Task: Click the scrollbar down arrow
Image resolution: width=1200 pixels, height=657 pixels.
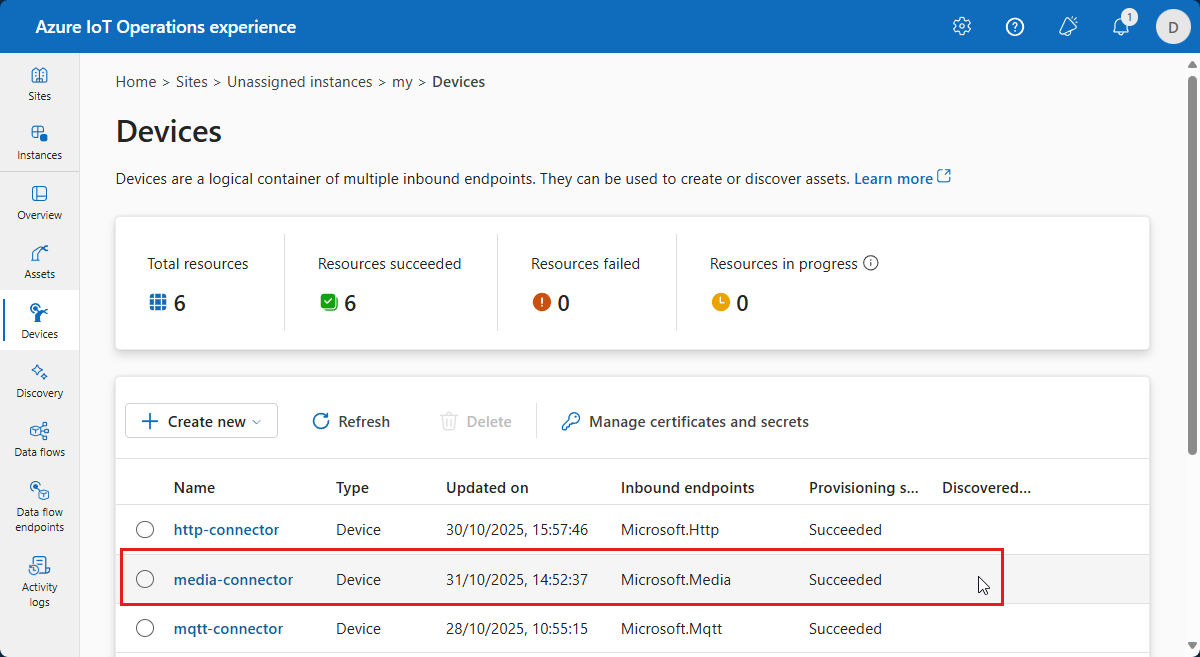Action: [x=1191, y=649]
